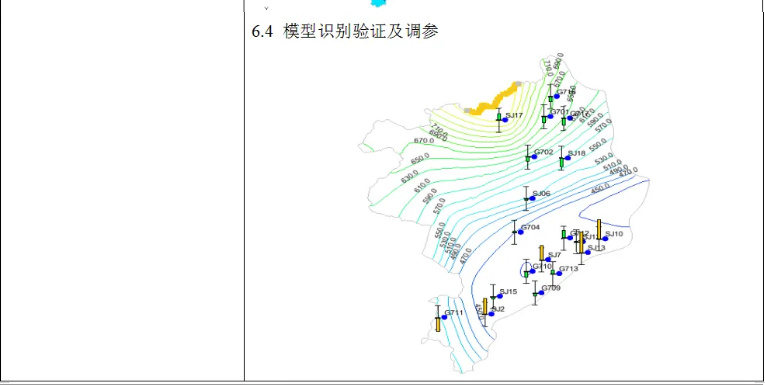The width and height of the screenshot is (765, 385).
Task: Click the 650.0 contour label
Action: point(420,158)
